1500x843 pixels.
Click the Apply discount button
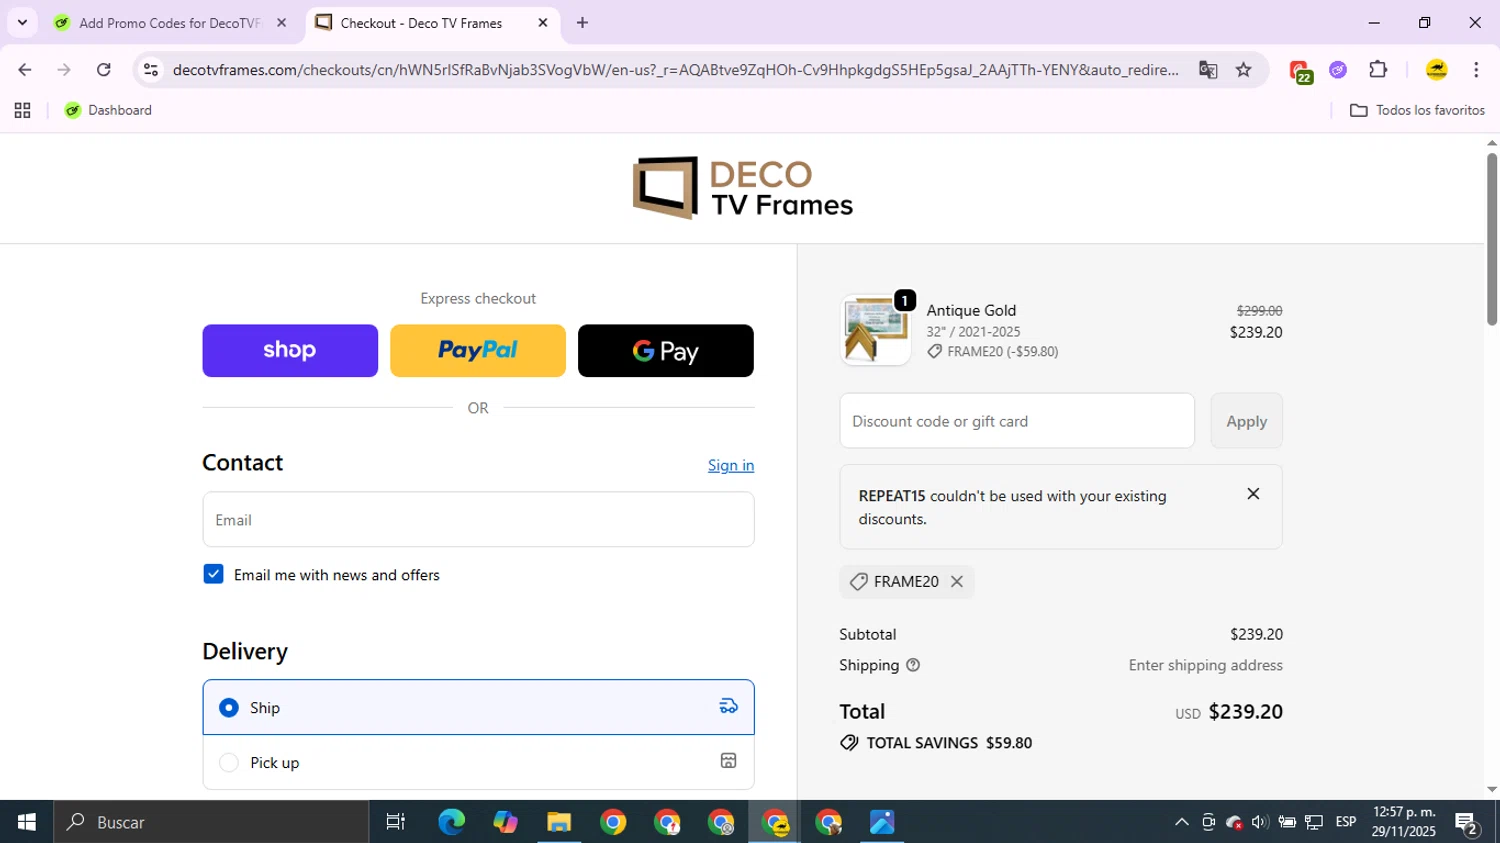coord(1246,421)
